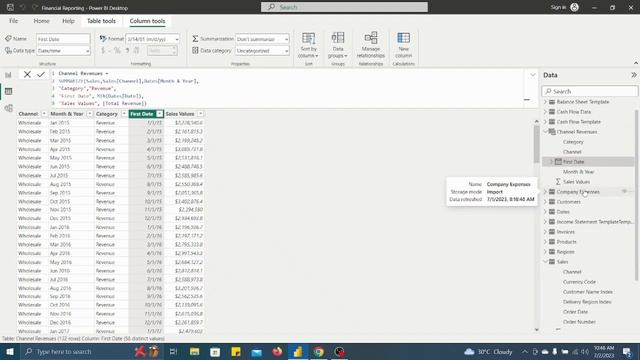Select Month & Year field in Data pane
640x360 pixels.
pyautogui.click(x=578, y=172)
